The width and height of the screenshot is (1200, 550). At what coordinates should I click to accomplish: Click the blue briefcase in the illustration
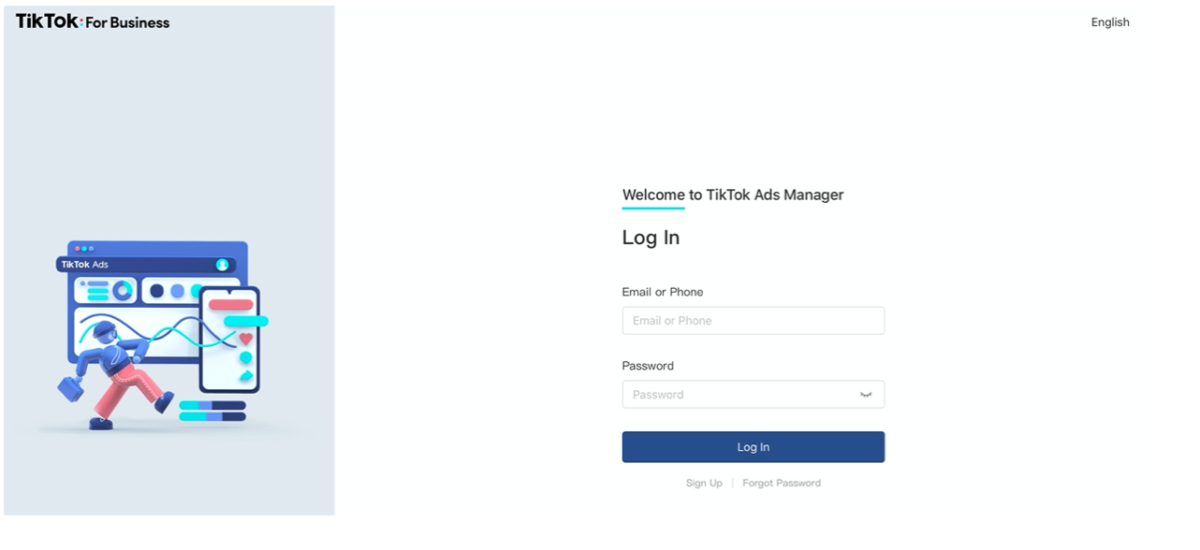click(x=70, y=386)
